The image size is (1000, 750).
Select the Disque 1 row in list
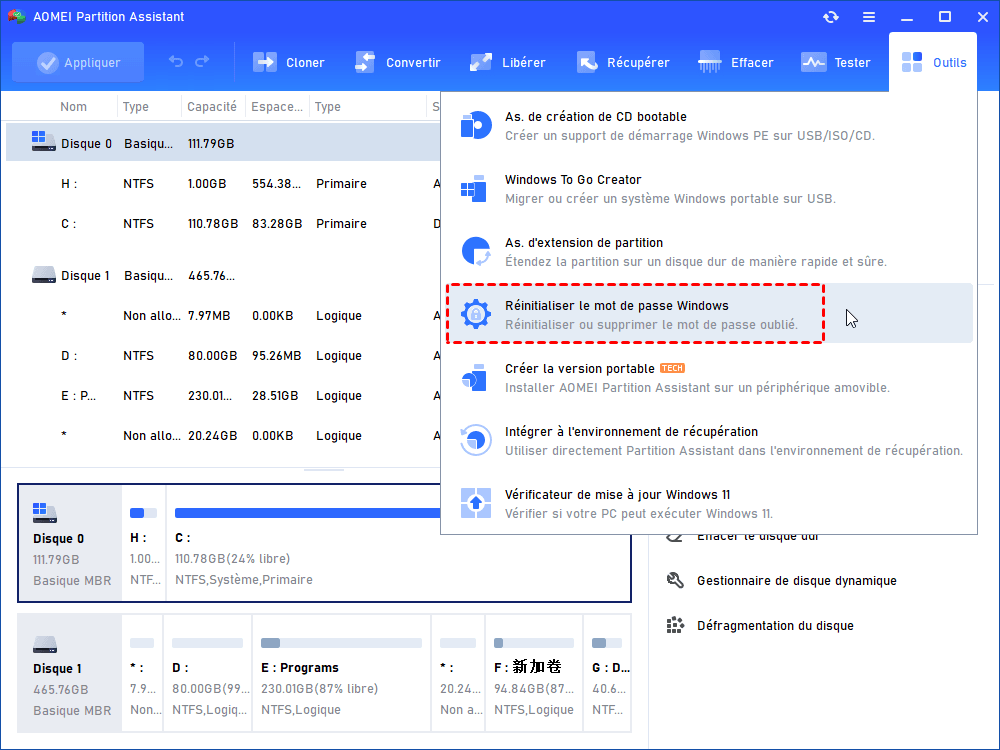coord(223,276)
